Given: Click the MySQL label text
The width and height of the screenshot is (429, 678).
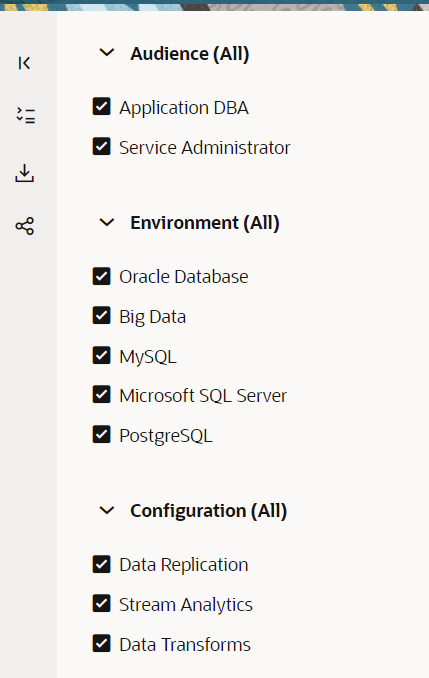Looking at the screenshot, I should coord(148,357).
